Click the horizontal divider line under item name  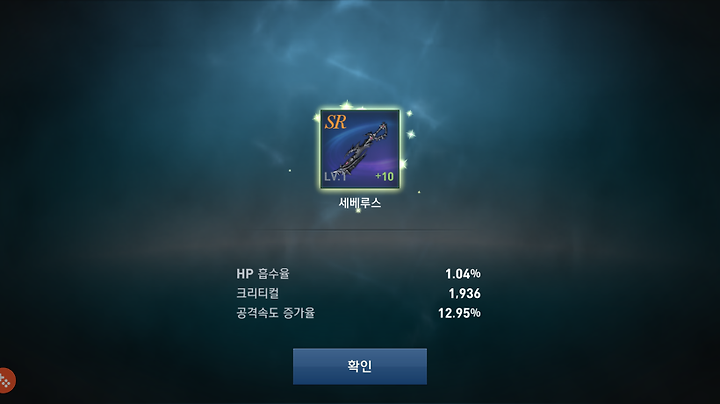[x=360, y=230]
